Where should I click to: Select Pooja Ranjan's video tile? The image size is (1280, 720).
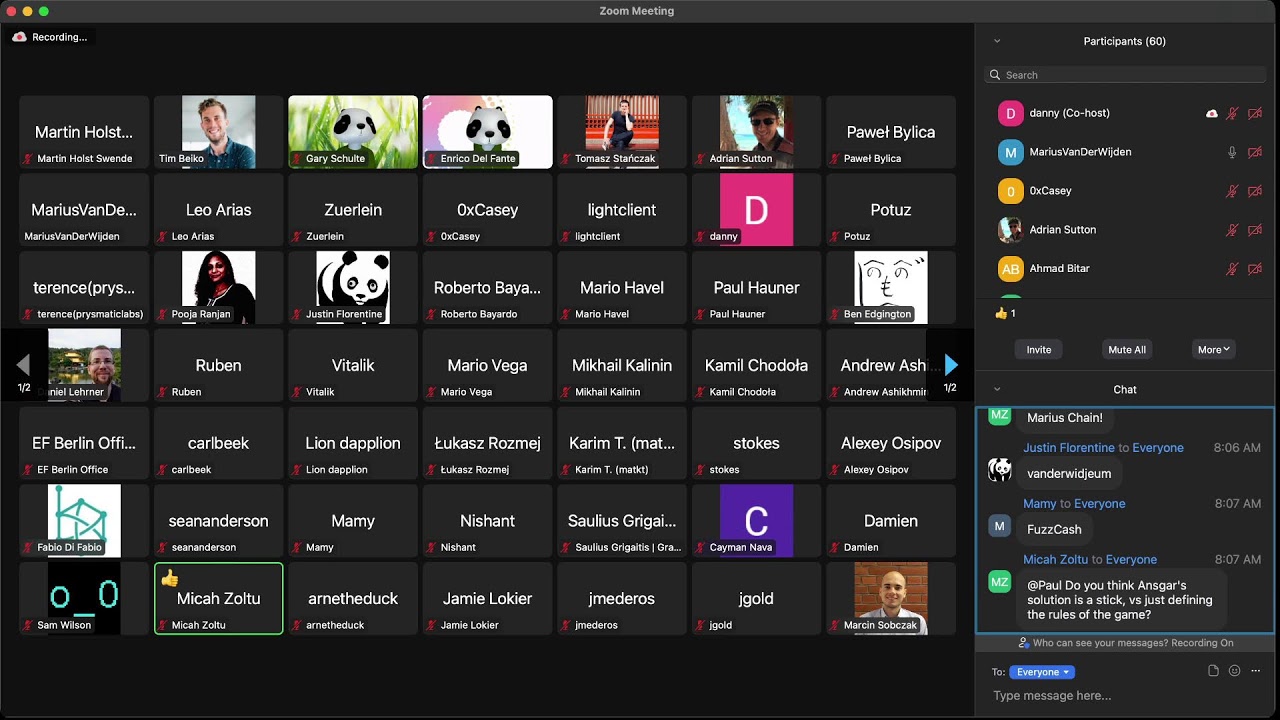pos(219,287)
